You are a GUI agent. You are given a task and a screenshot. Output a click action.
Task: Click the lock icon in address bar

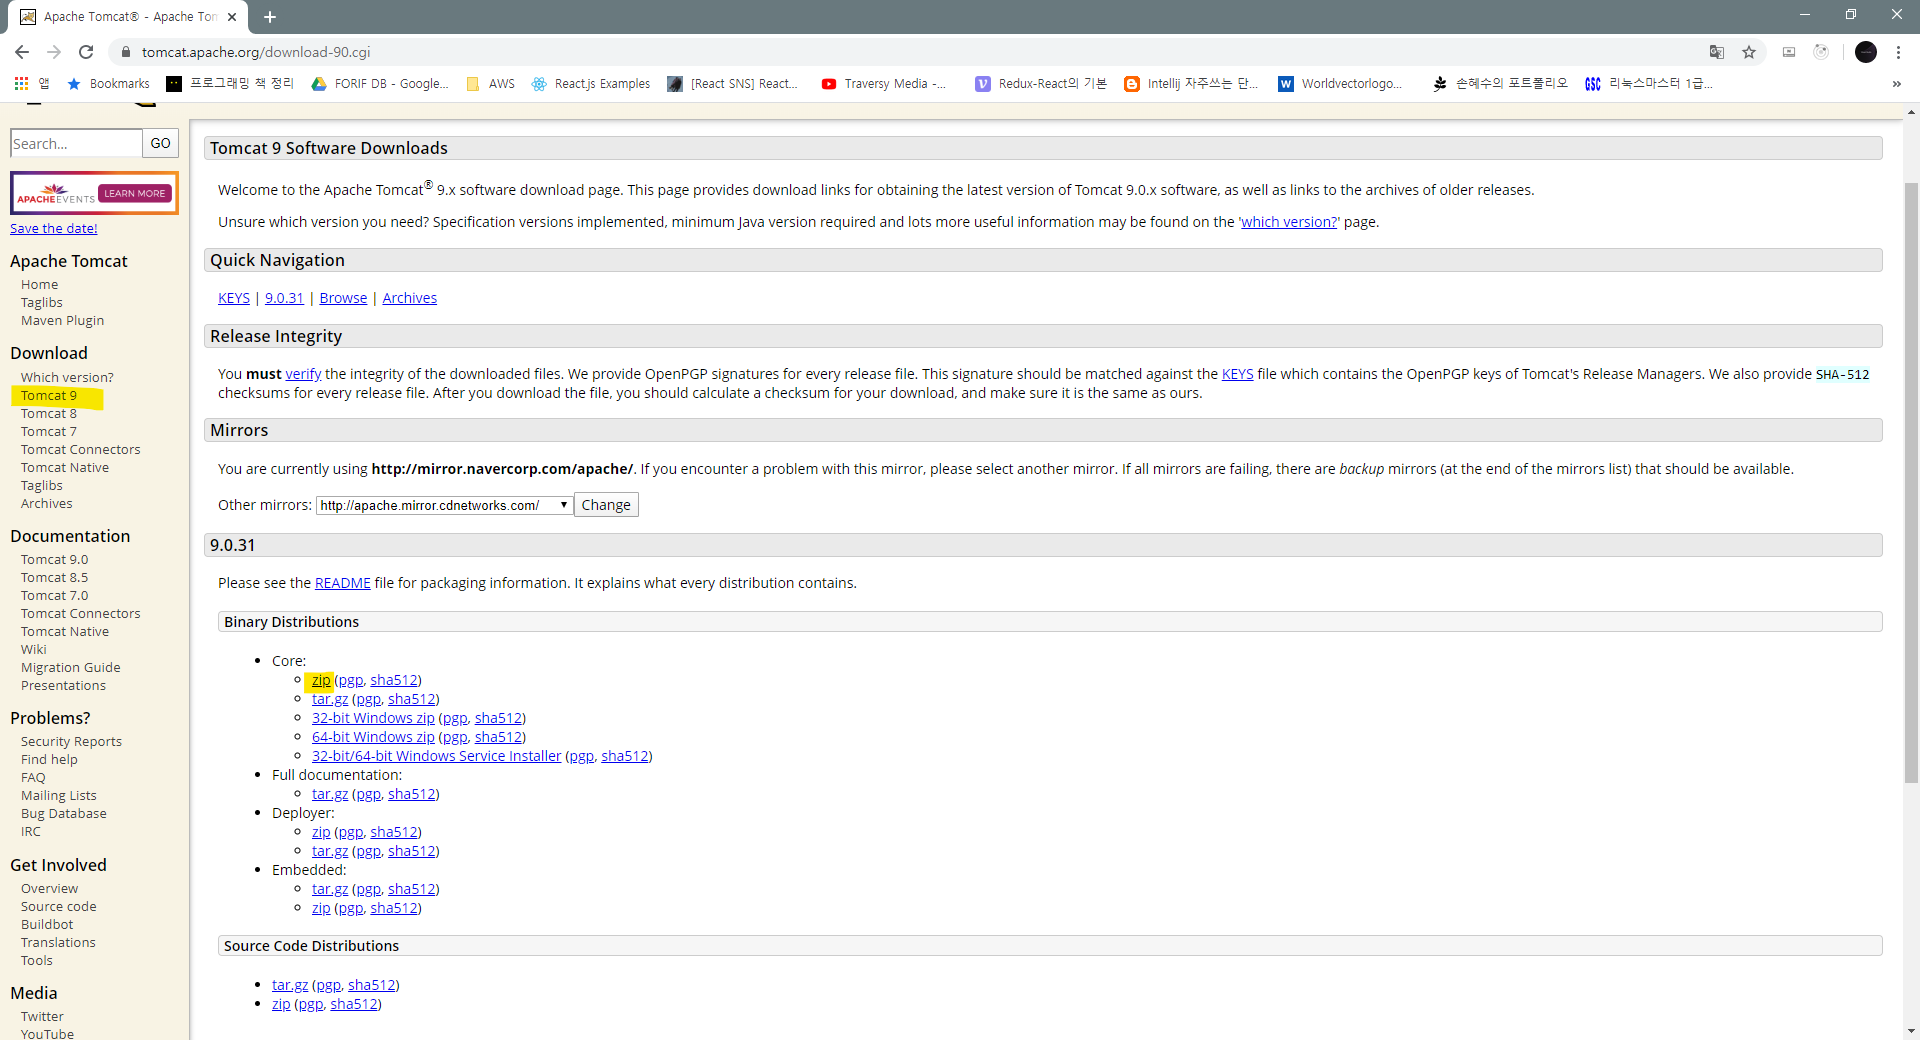tap(125, 52)
